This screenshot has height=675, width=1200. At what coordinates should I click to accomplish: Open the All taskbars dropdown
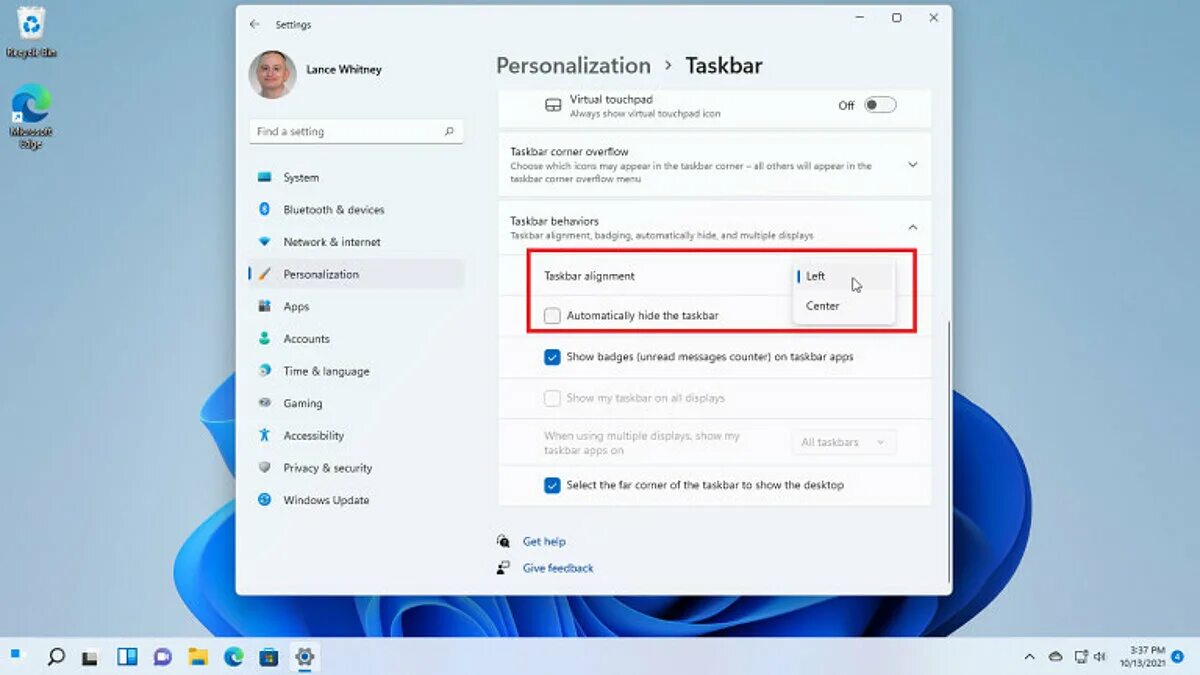point(844,442)
